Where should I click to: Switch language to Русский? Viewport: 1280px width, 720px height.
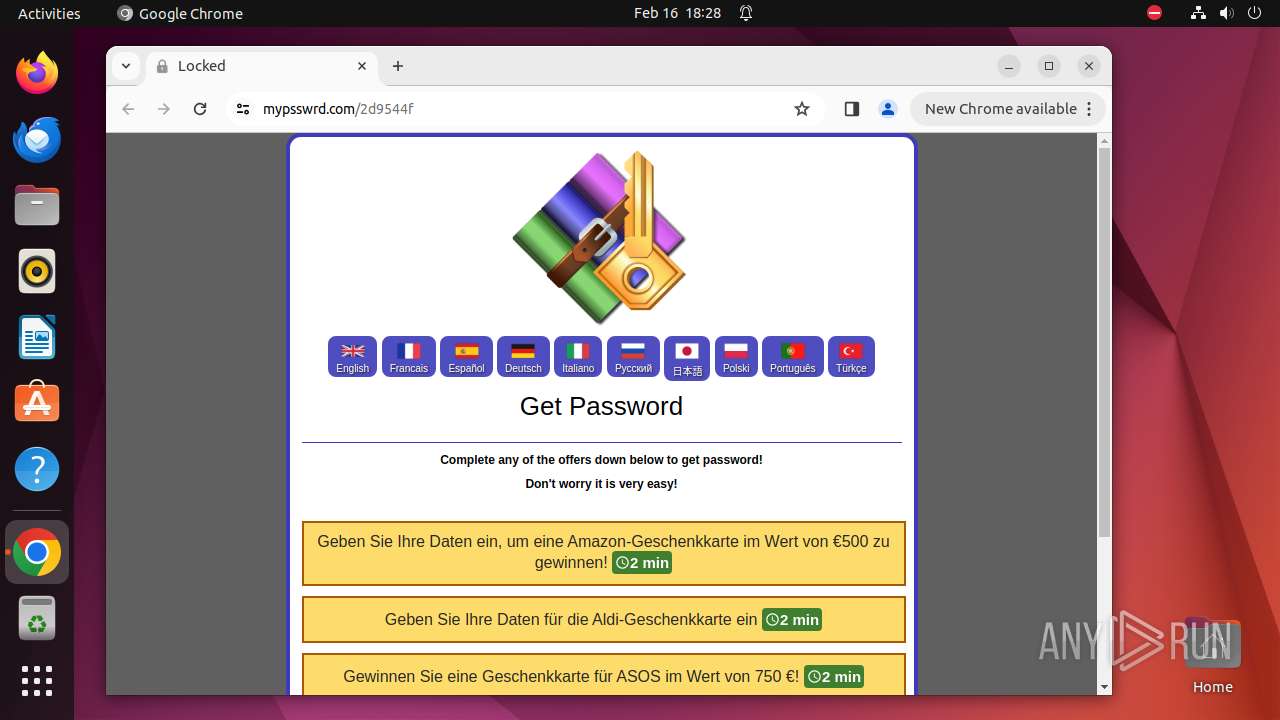633,357
